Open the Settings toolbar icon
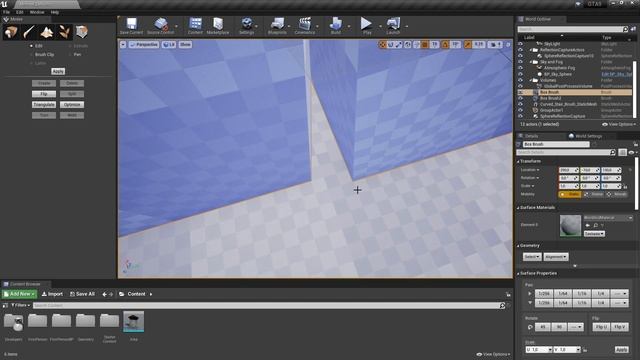 (247, 26)
